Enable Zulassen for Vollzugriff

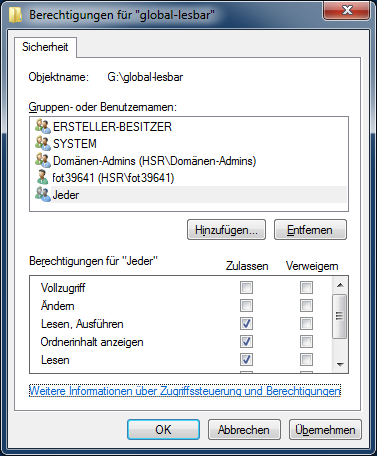[246, 287]
